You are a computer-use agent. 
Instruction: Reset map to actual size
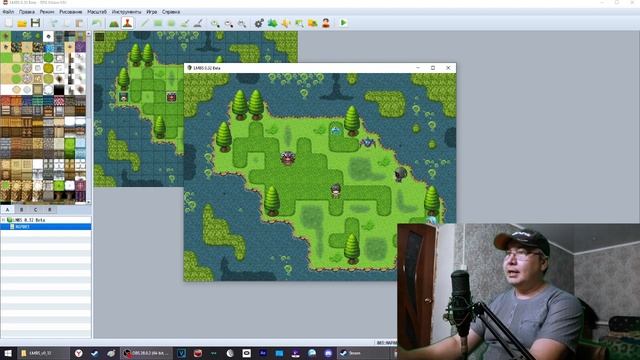(x=242, y=23)
